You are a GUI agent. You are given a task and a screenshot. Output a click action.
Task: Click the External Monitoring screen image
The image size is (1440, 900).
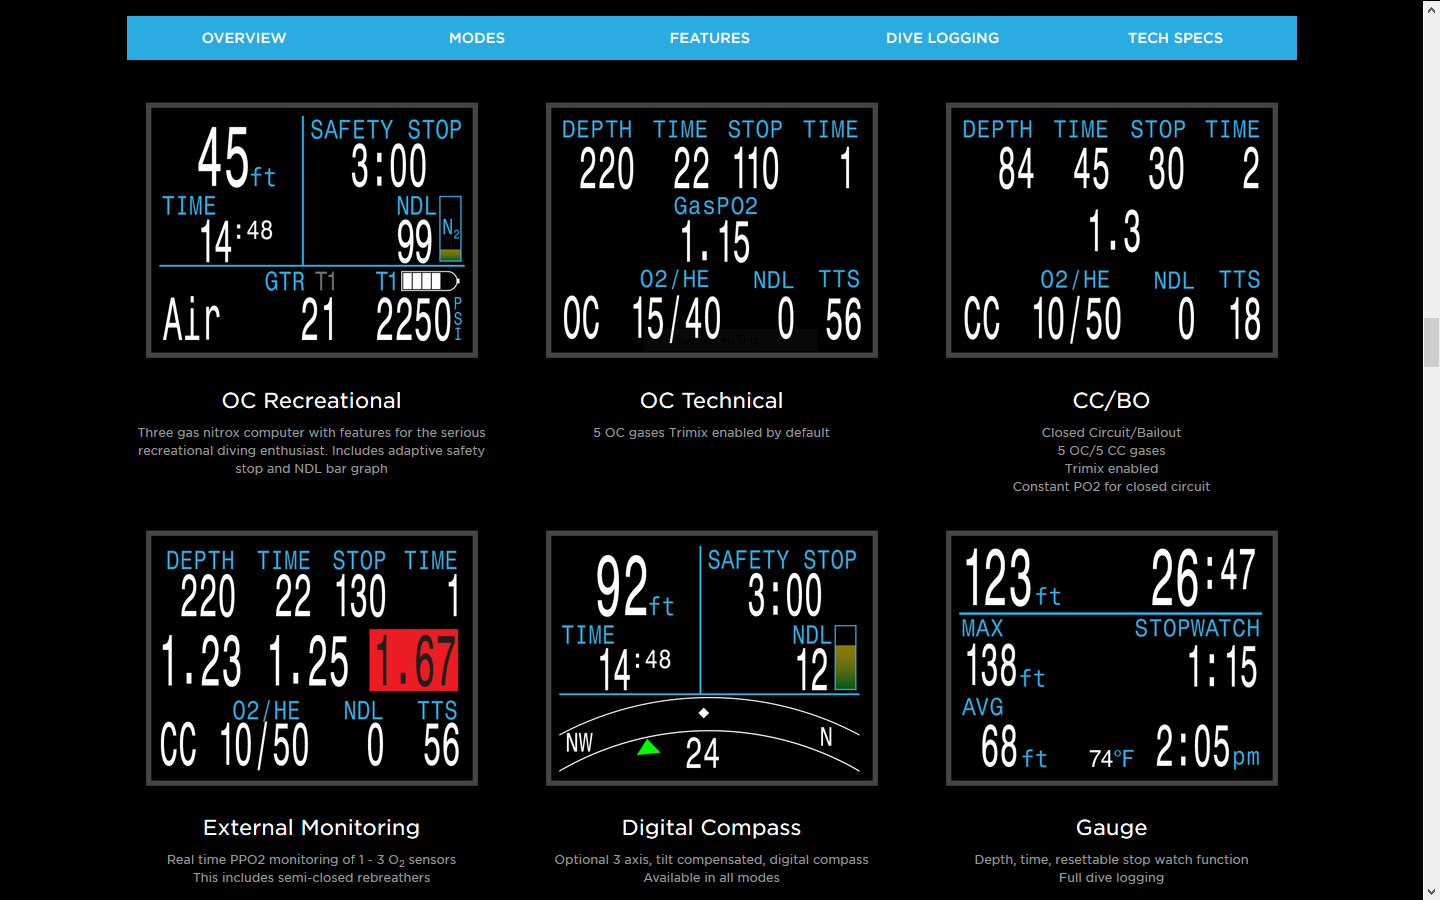pos(312,658)
